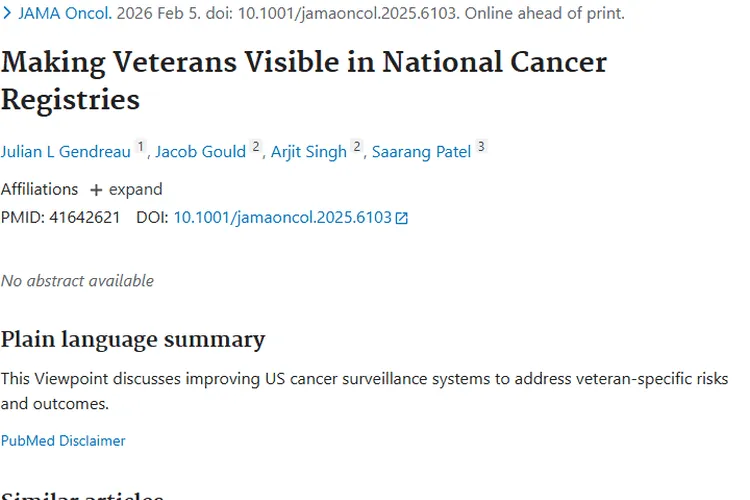Screen dimensions: 750x500
Task: Click the chevron icon before JAMA Oncol
Action: [8, 14]
